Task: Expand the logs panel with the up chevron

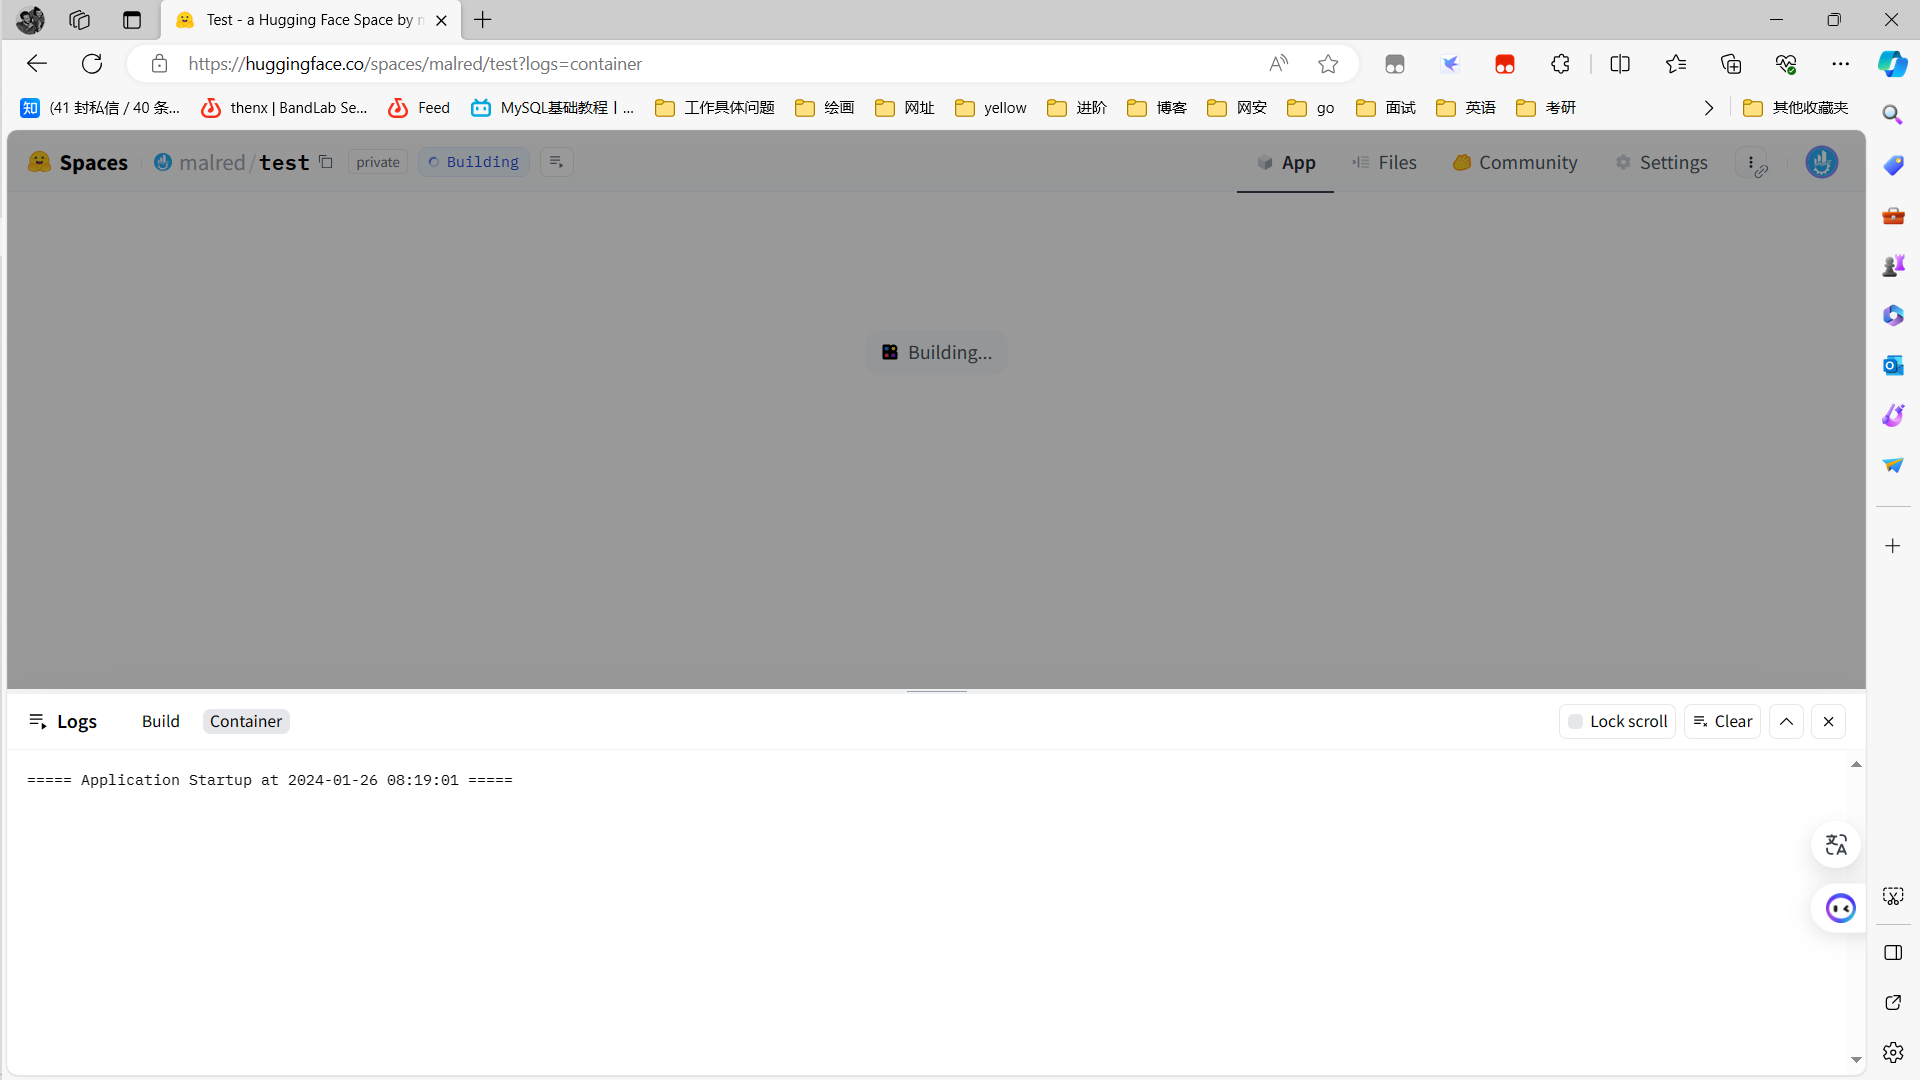Action: (x=1786, y=721)
